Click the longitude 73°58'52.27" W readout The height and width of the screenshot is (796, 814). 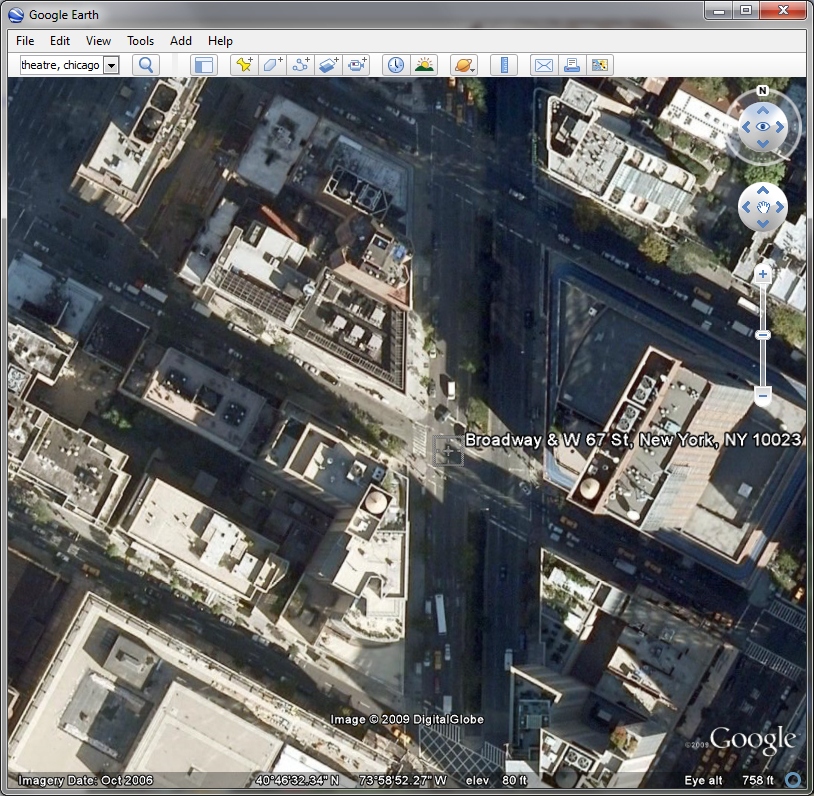(x=403, y=780)
